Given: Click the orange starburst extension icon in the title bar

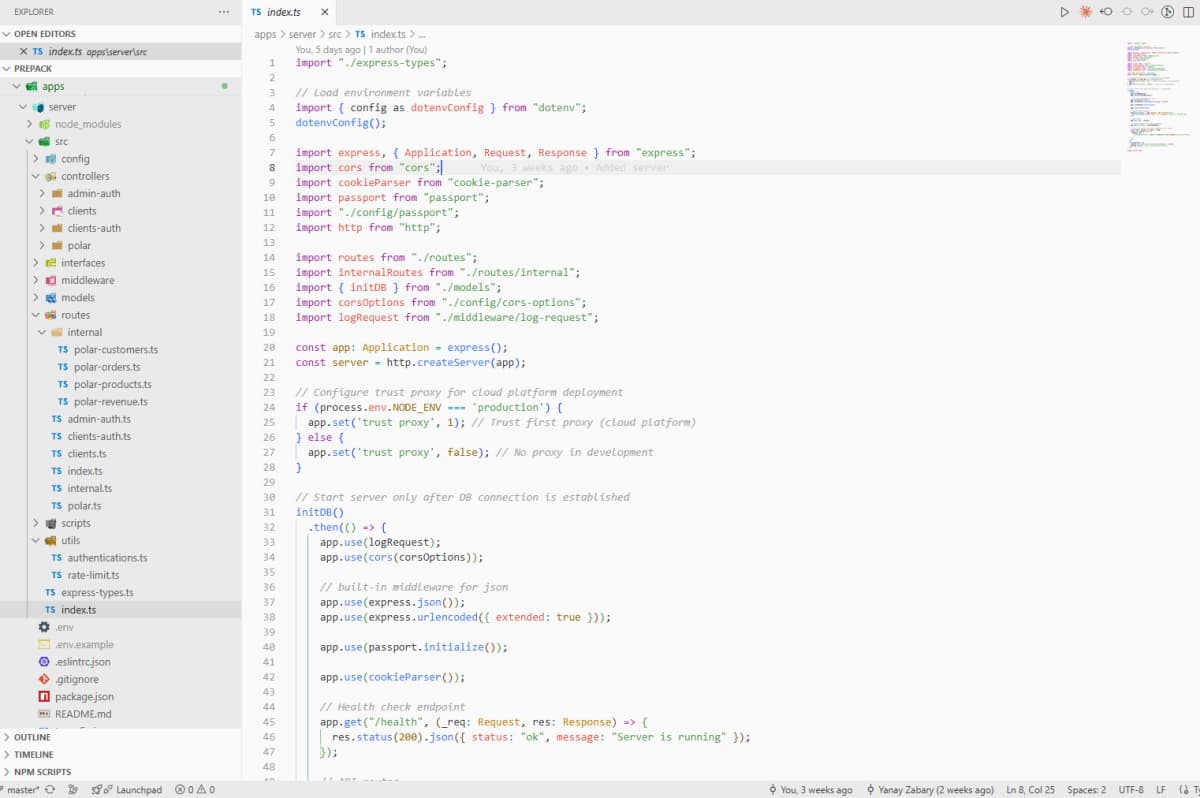Looking at the screenshot, I should pos(1085,10).
